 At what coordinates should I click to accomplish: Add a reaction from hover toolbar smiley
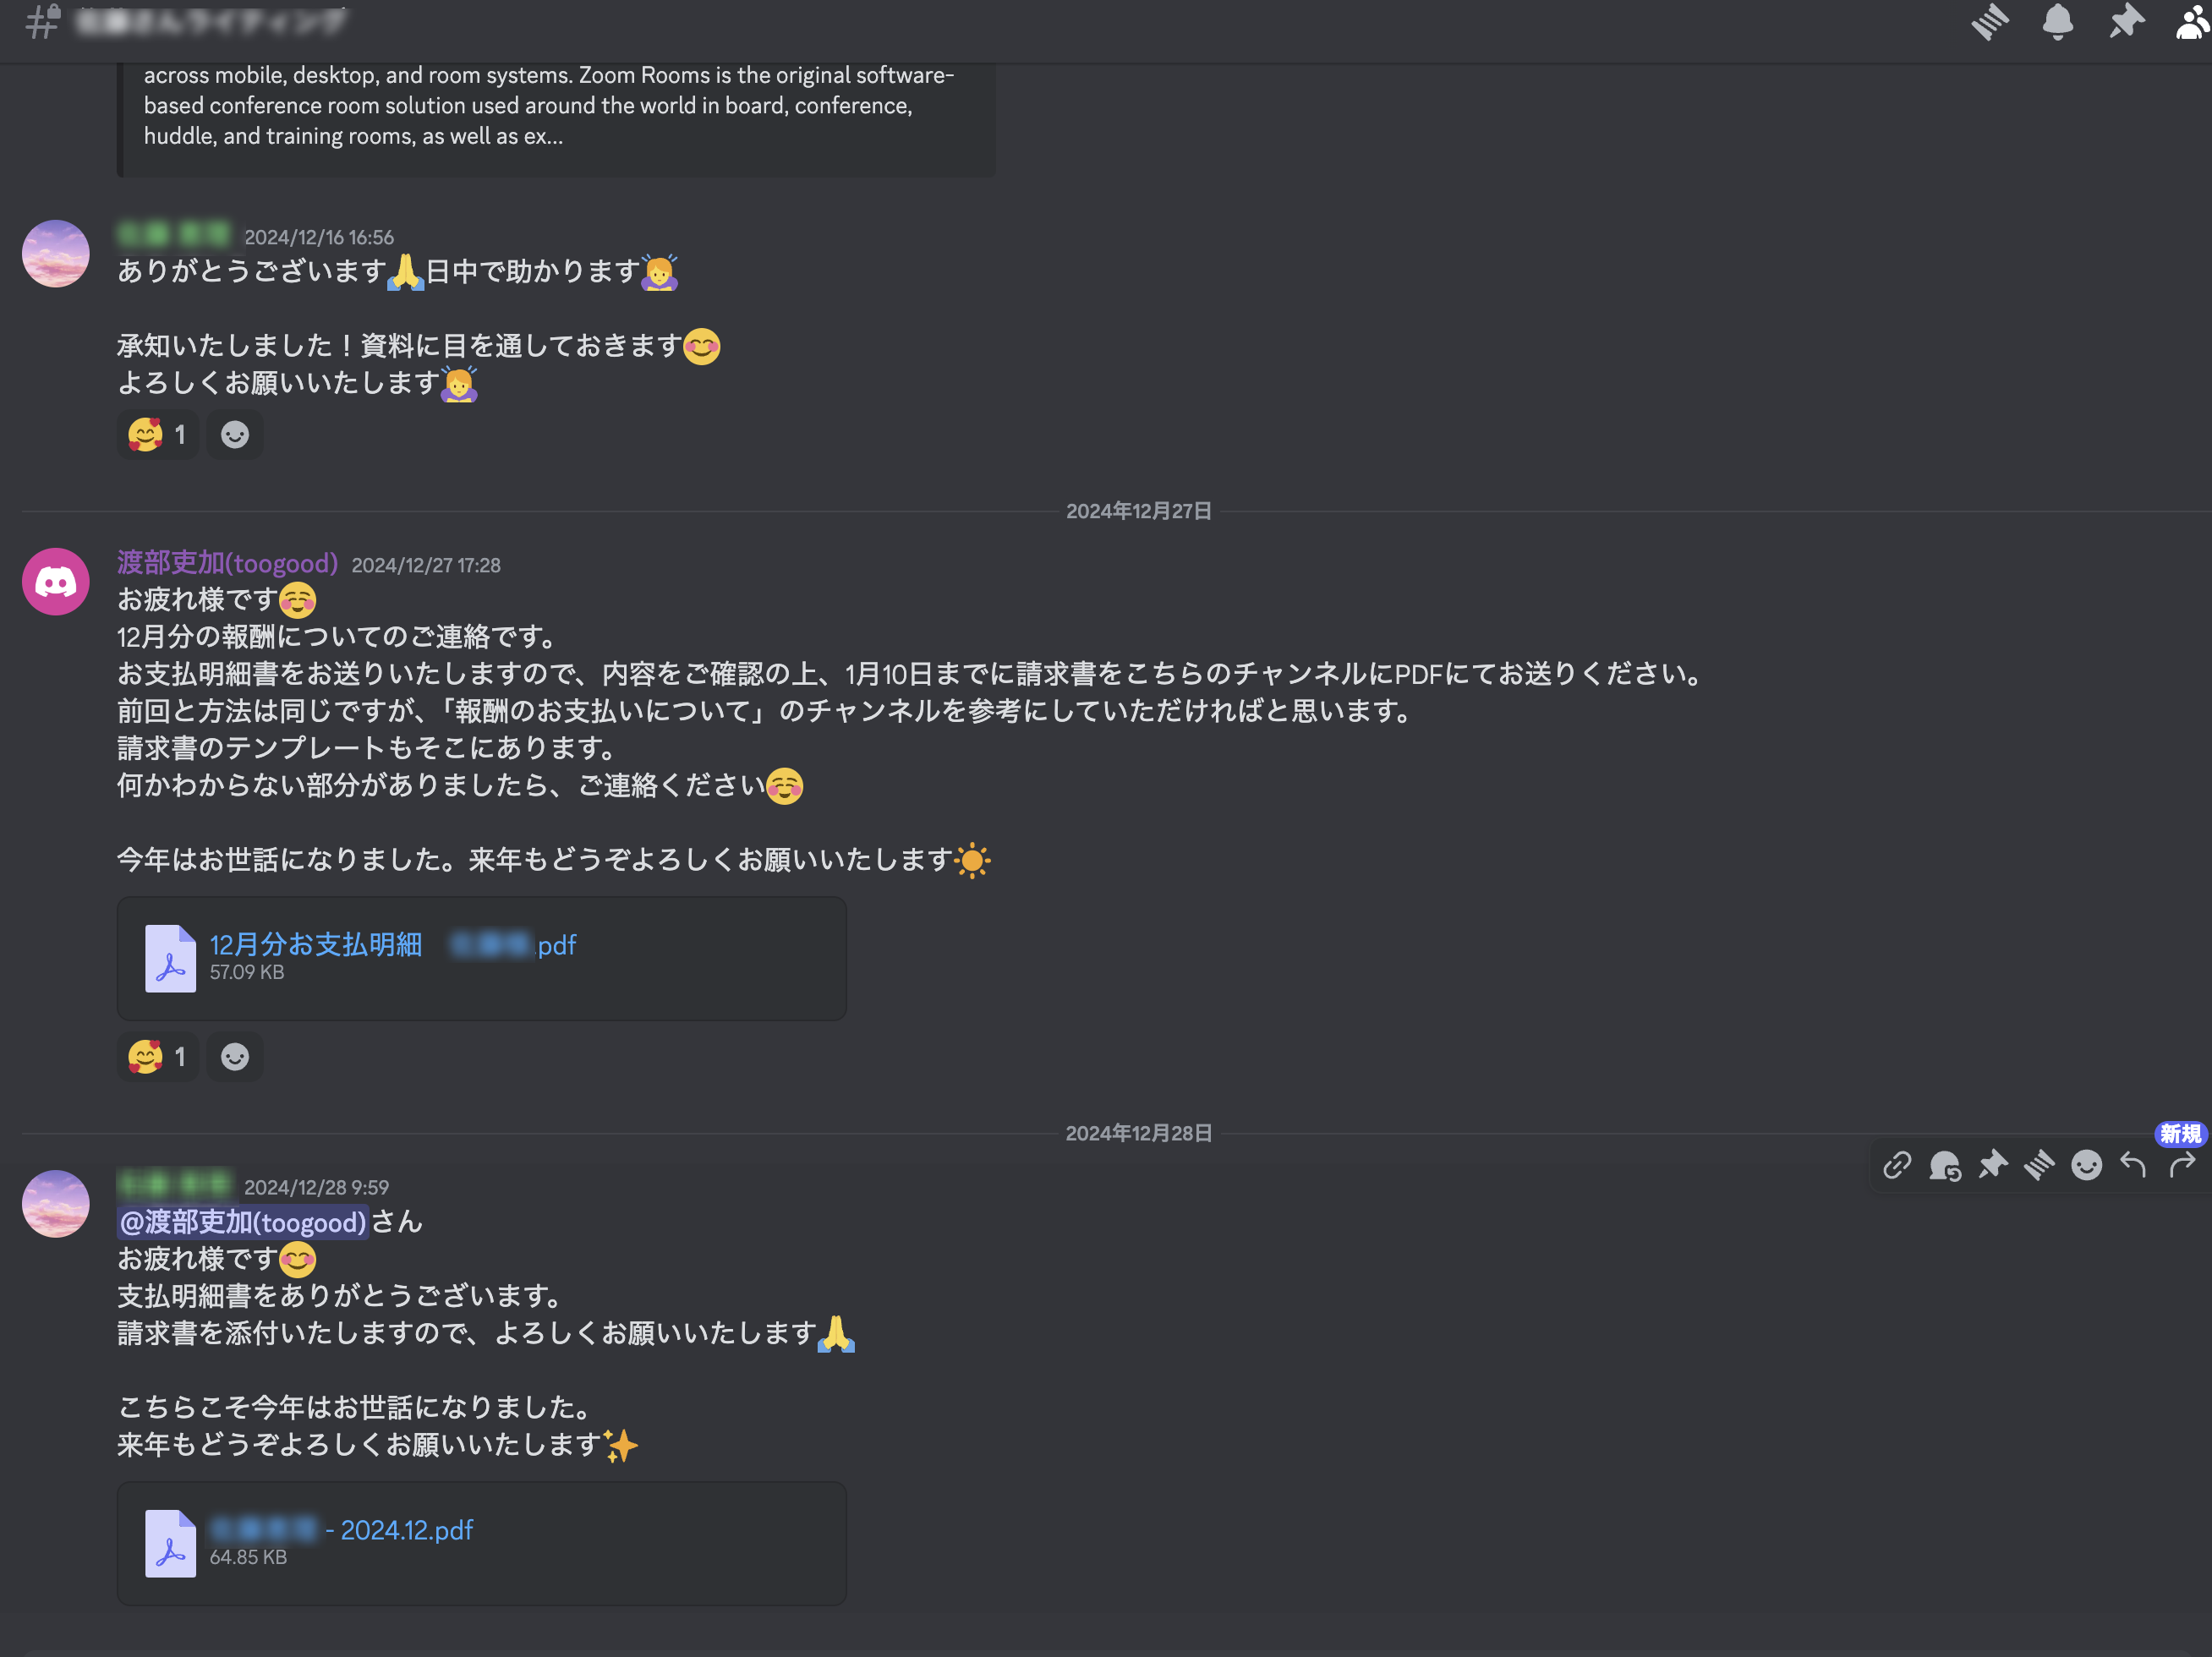pos(2086,1165)
